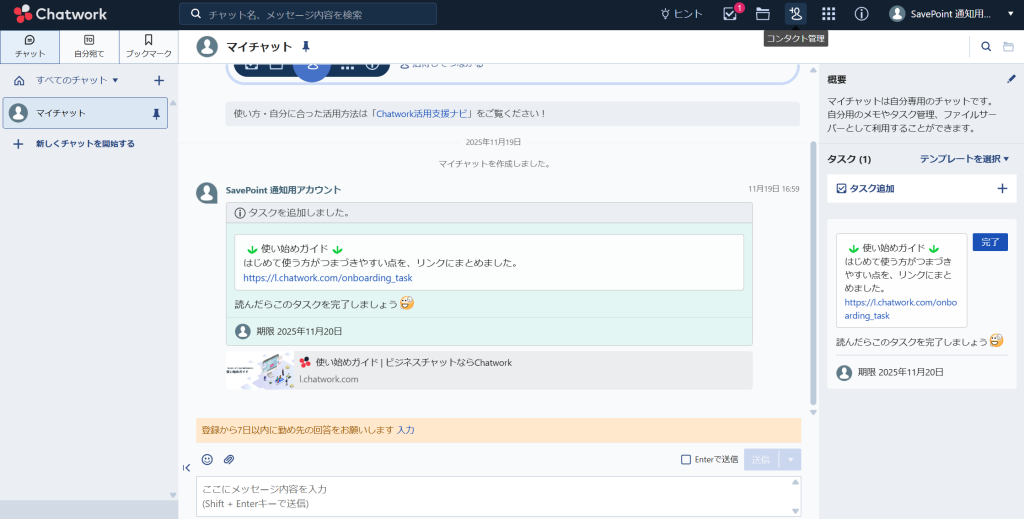This screenshot has height=519, width=1024.
Task: Click the emoji smiley icon
Action: [x=207, y=460]
